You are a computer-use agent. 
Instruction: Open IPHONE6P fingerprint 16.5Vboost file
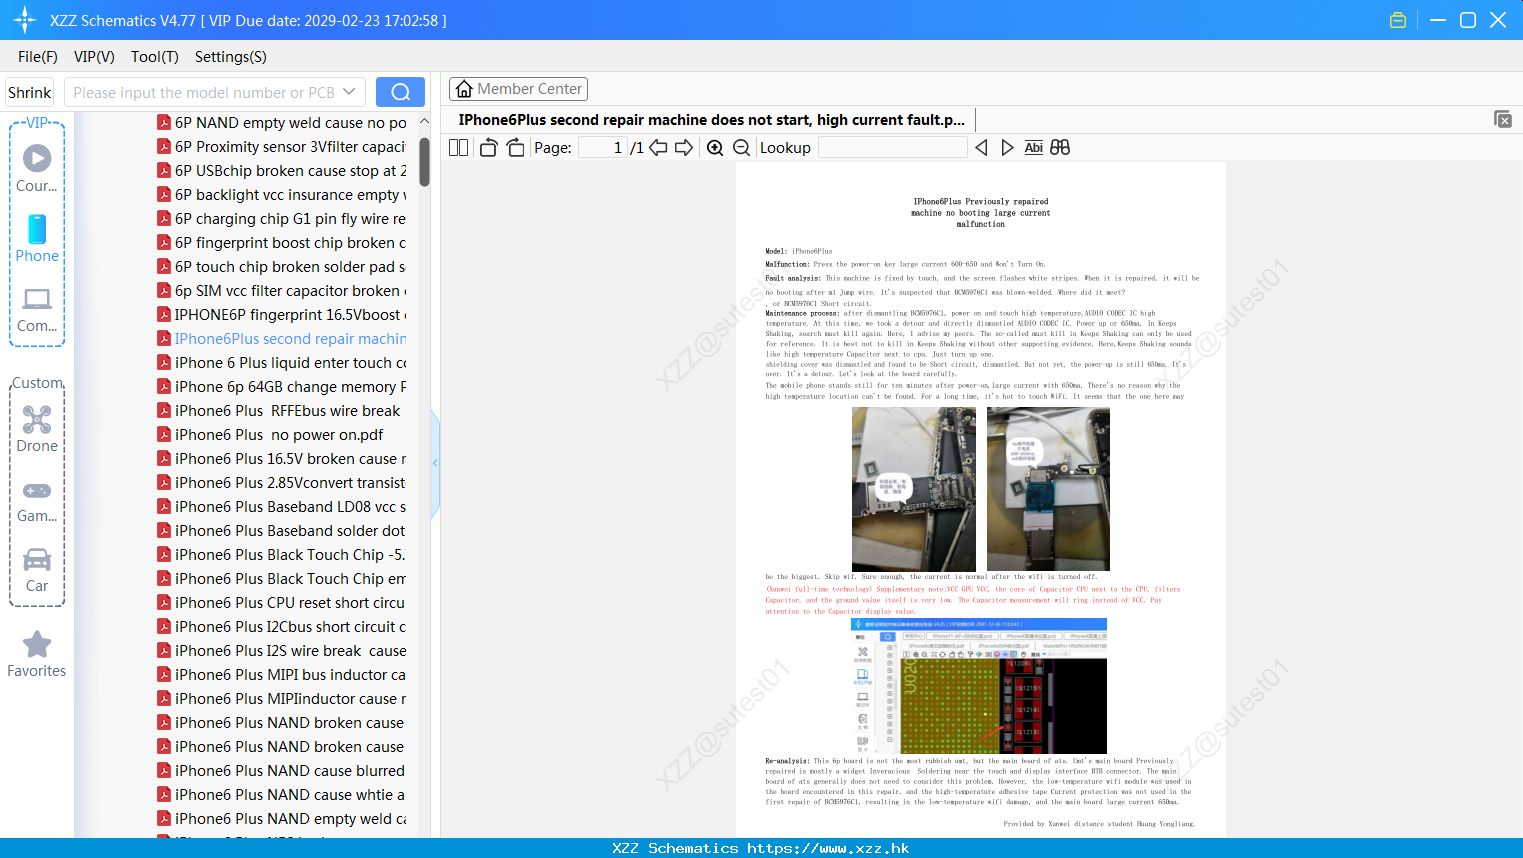coord(282,315)
